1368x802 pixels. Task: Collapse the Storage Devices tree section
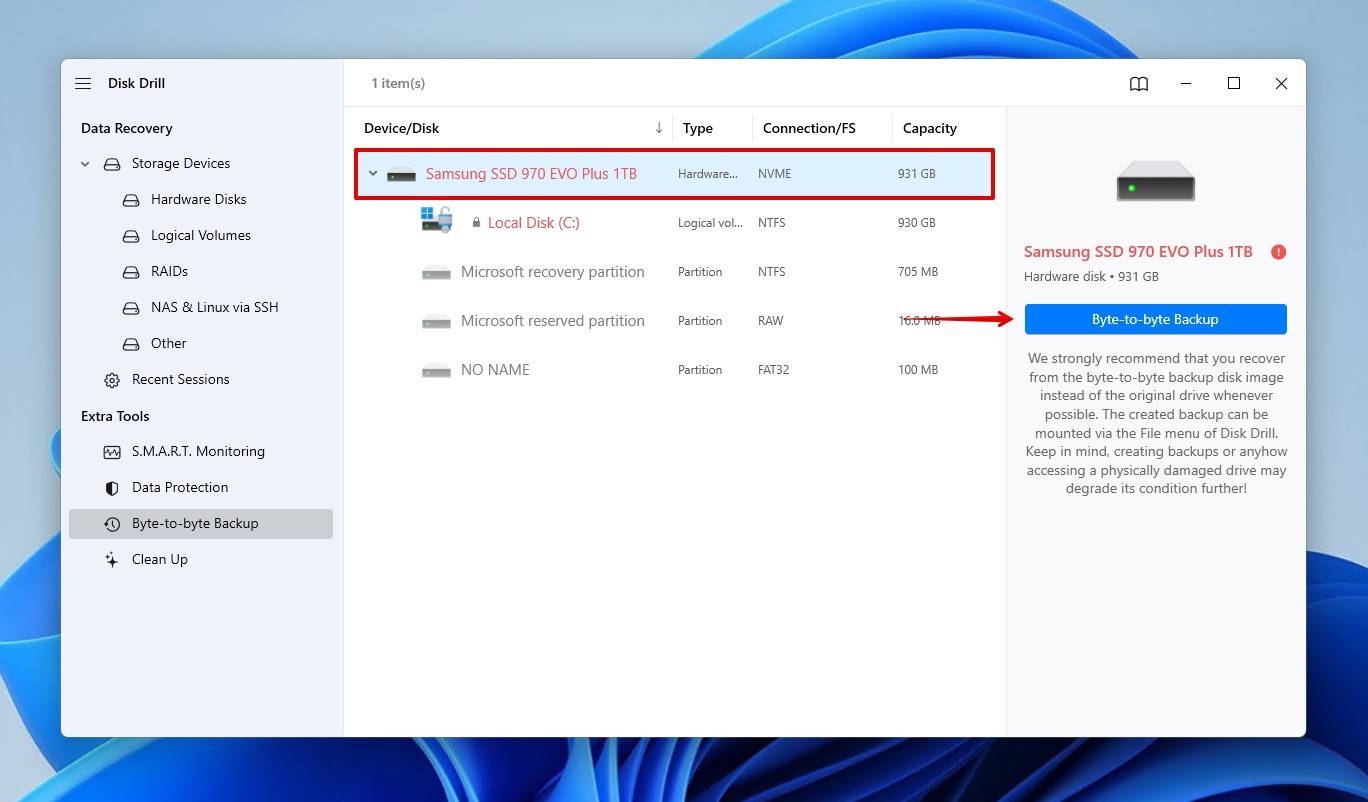(85, 164)
